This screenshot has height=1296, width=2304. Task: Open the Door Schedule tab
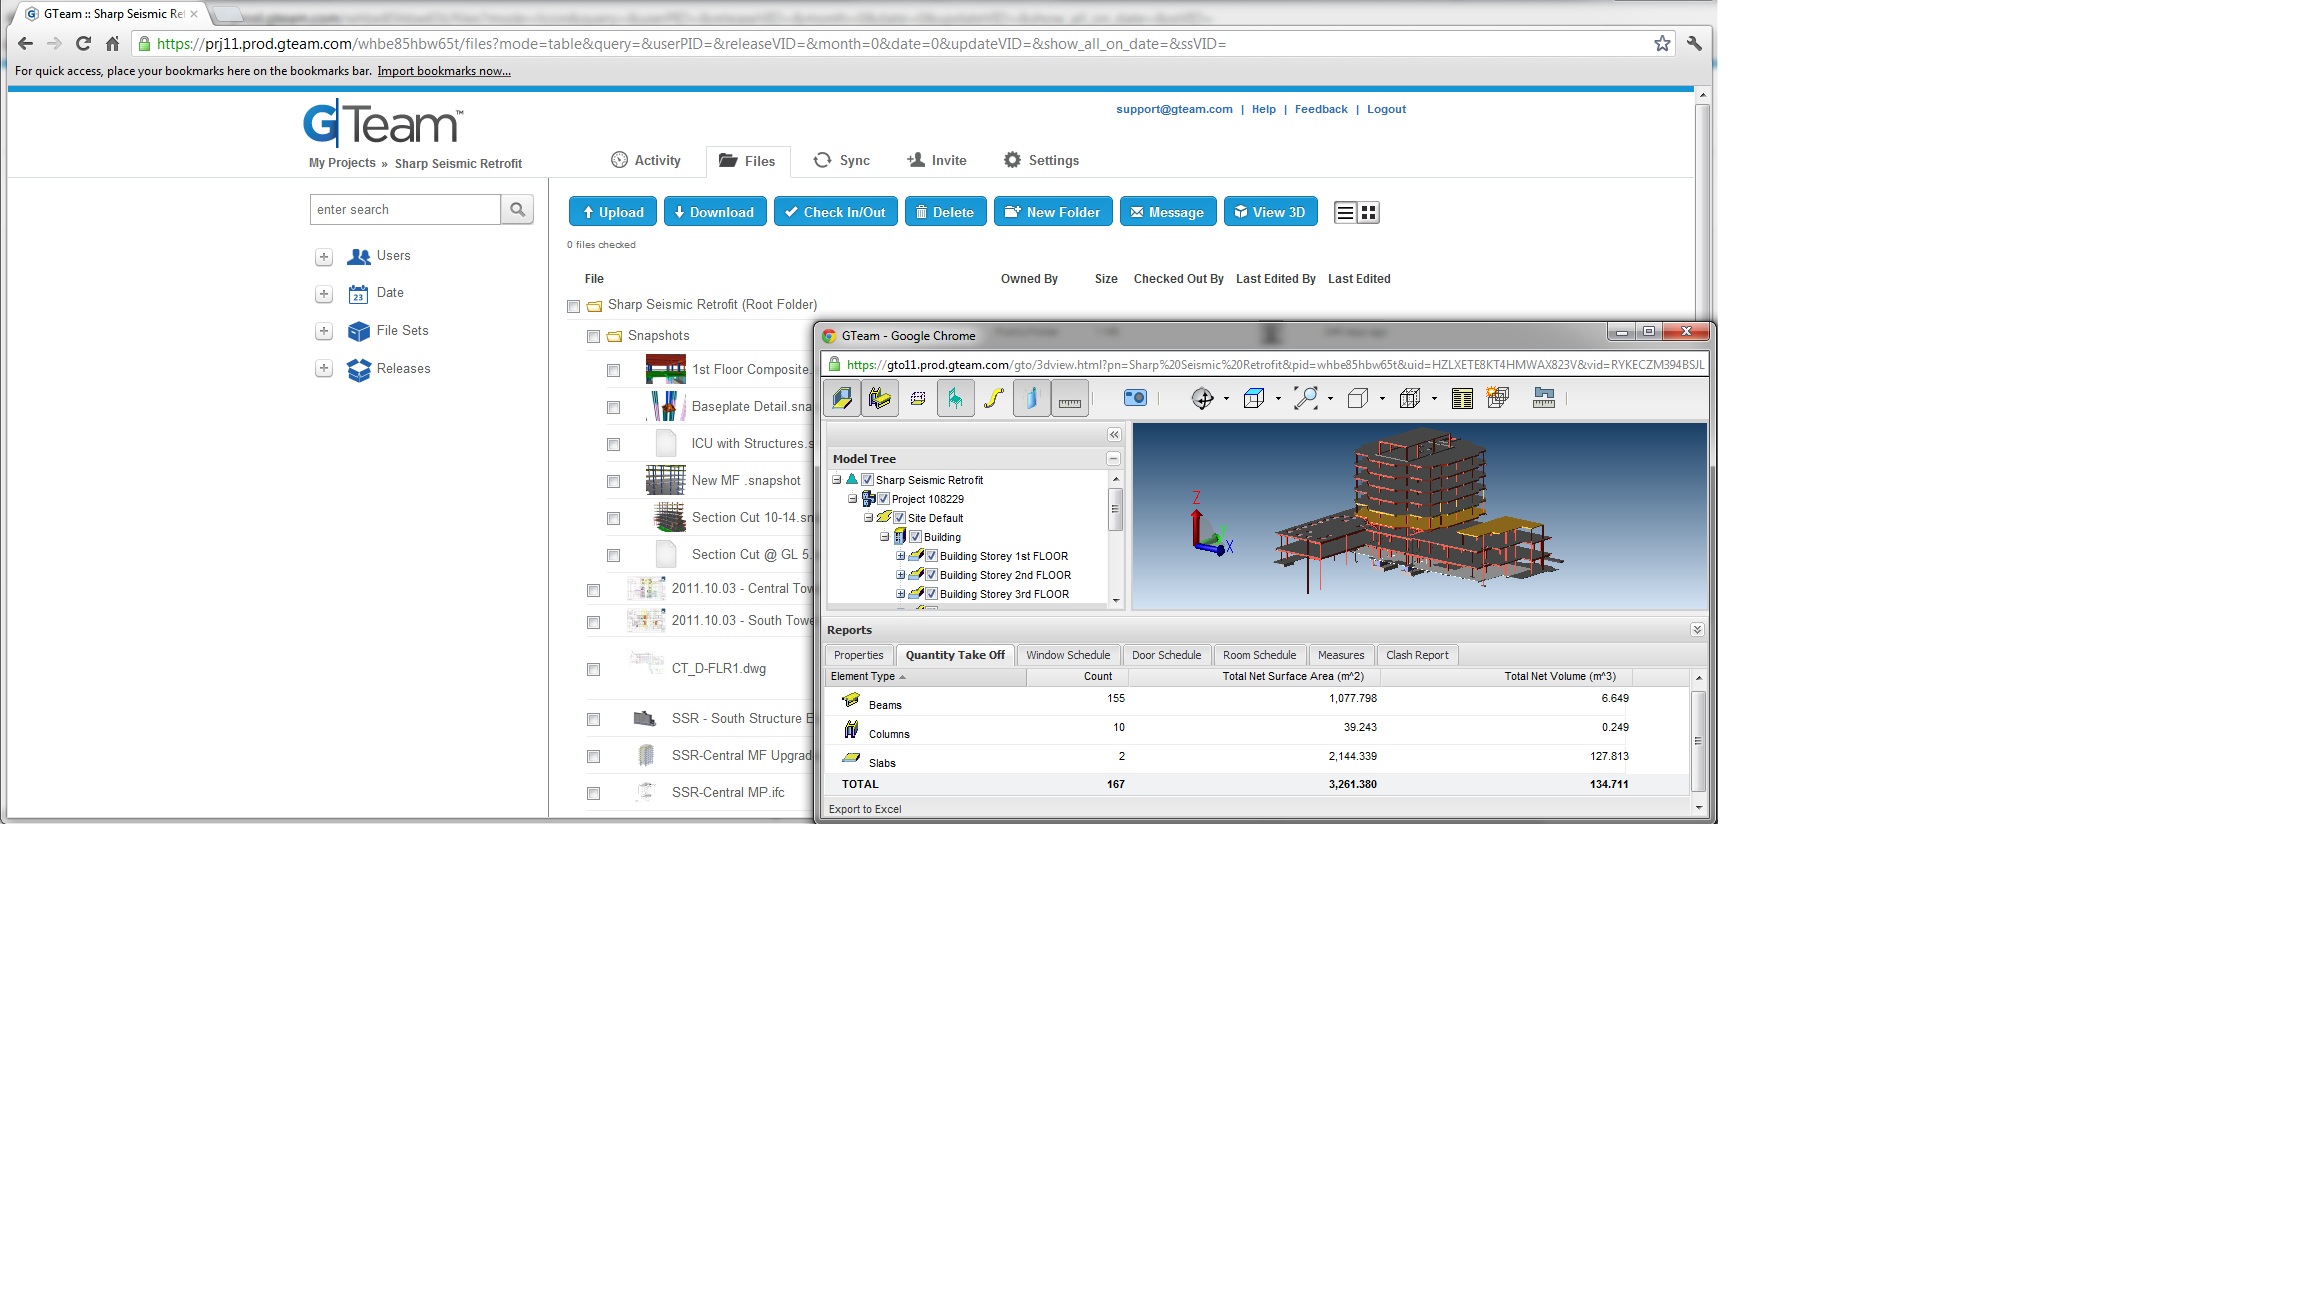tap(1166, 655)
